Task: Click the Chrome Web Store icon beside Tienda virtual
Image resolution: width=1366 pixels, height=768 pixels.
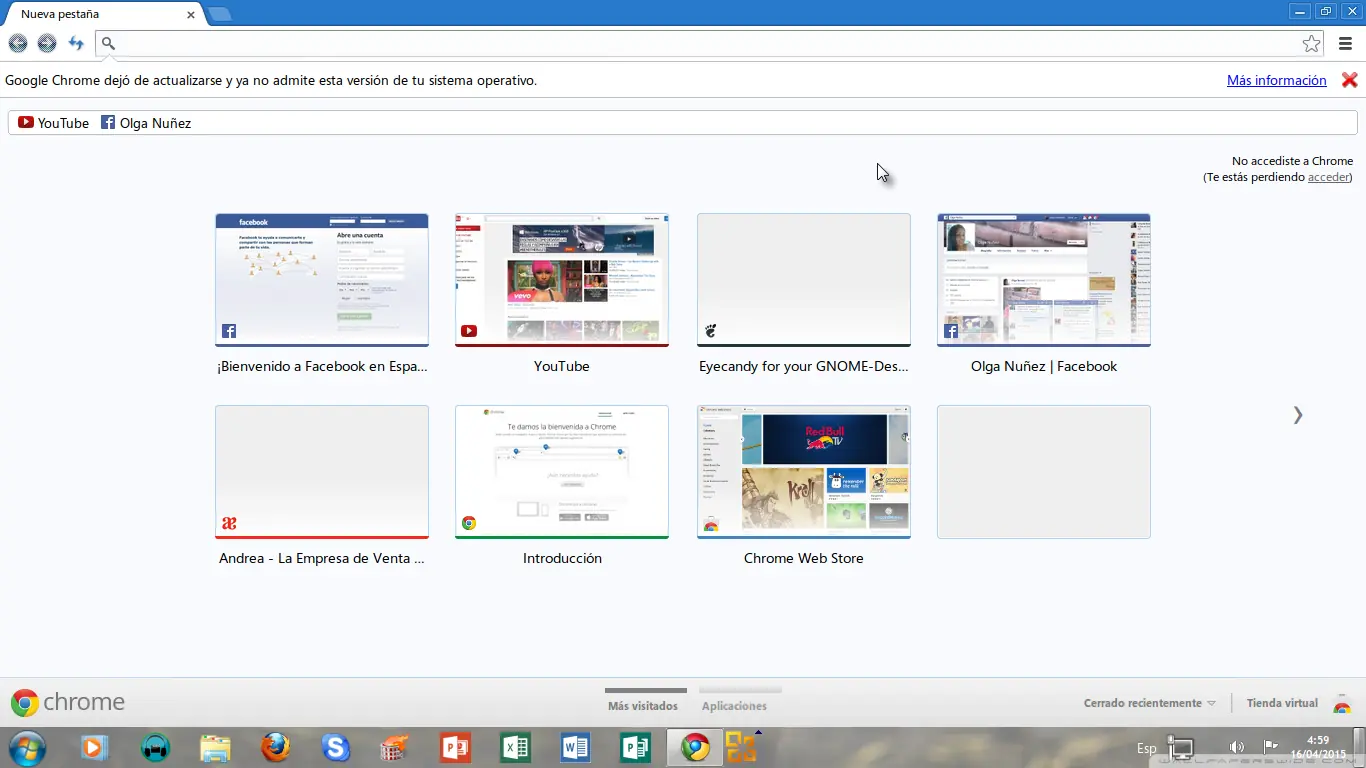Action: [x=1342, y=703]
